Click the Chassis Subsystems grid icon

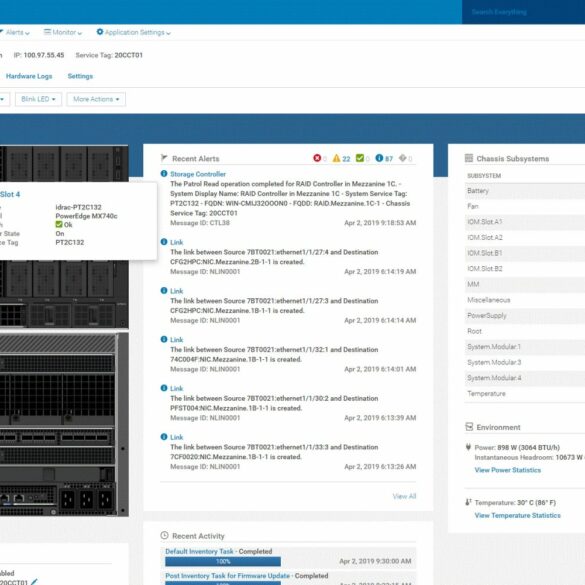(469, 158)
